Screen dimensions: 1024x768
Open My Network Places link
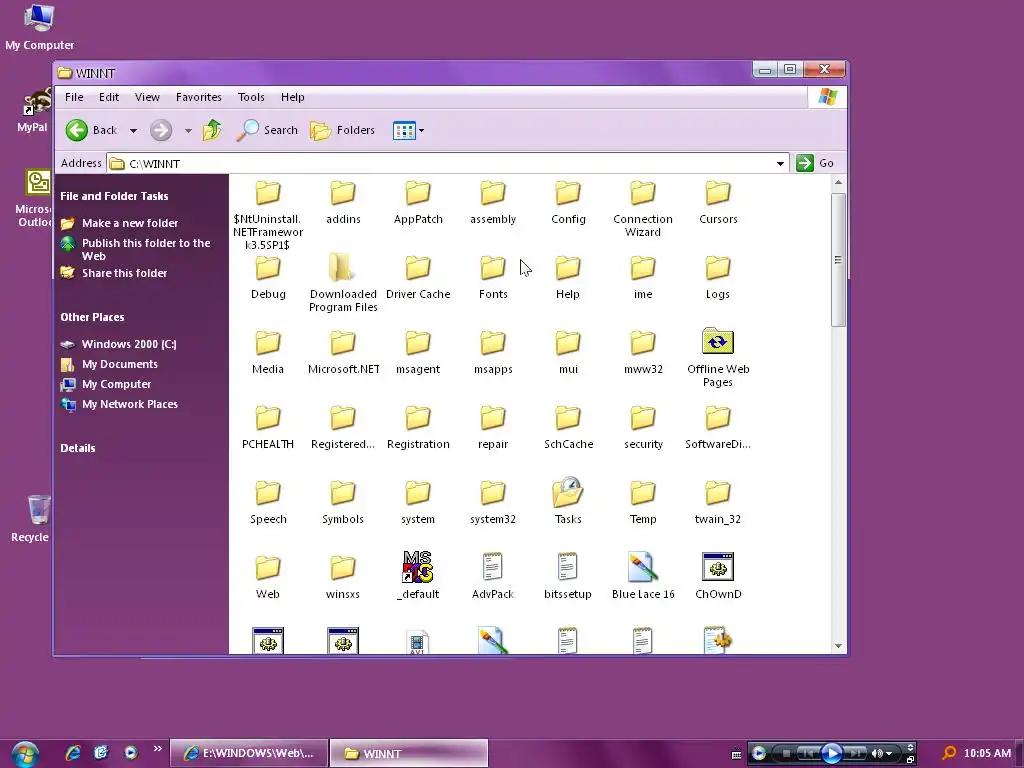coord(120,404)
